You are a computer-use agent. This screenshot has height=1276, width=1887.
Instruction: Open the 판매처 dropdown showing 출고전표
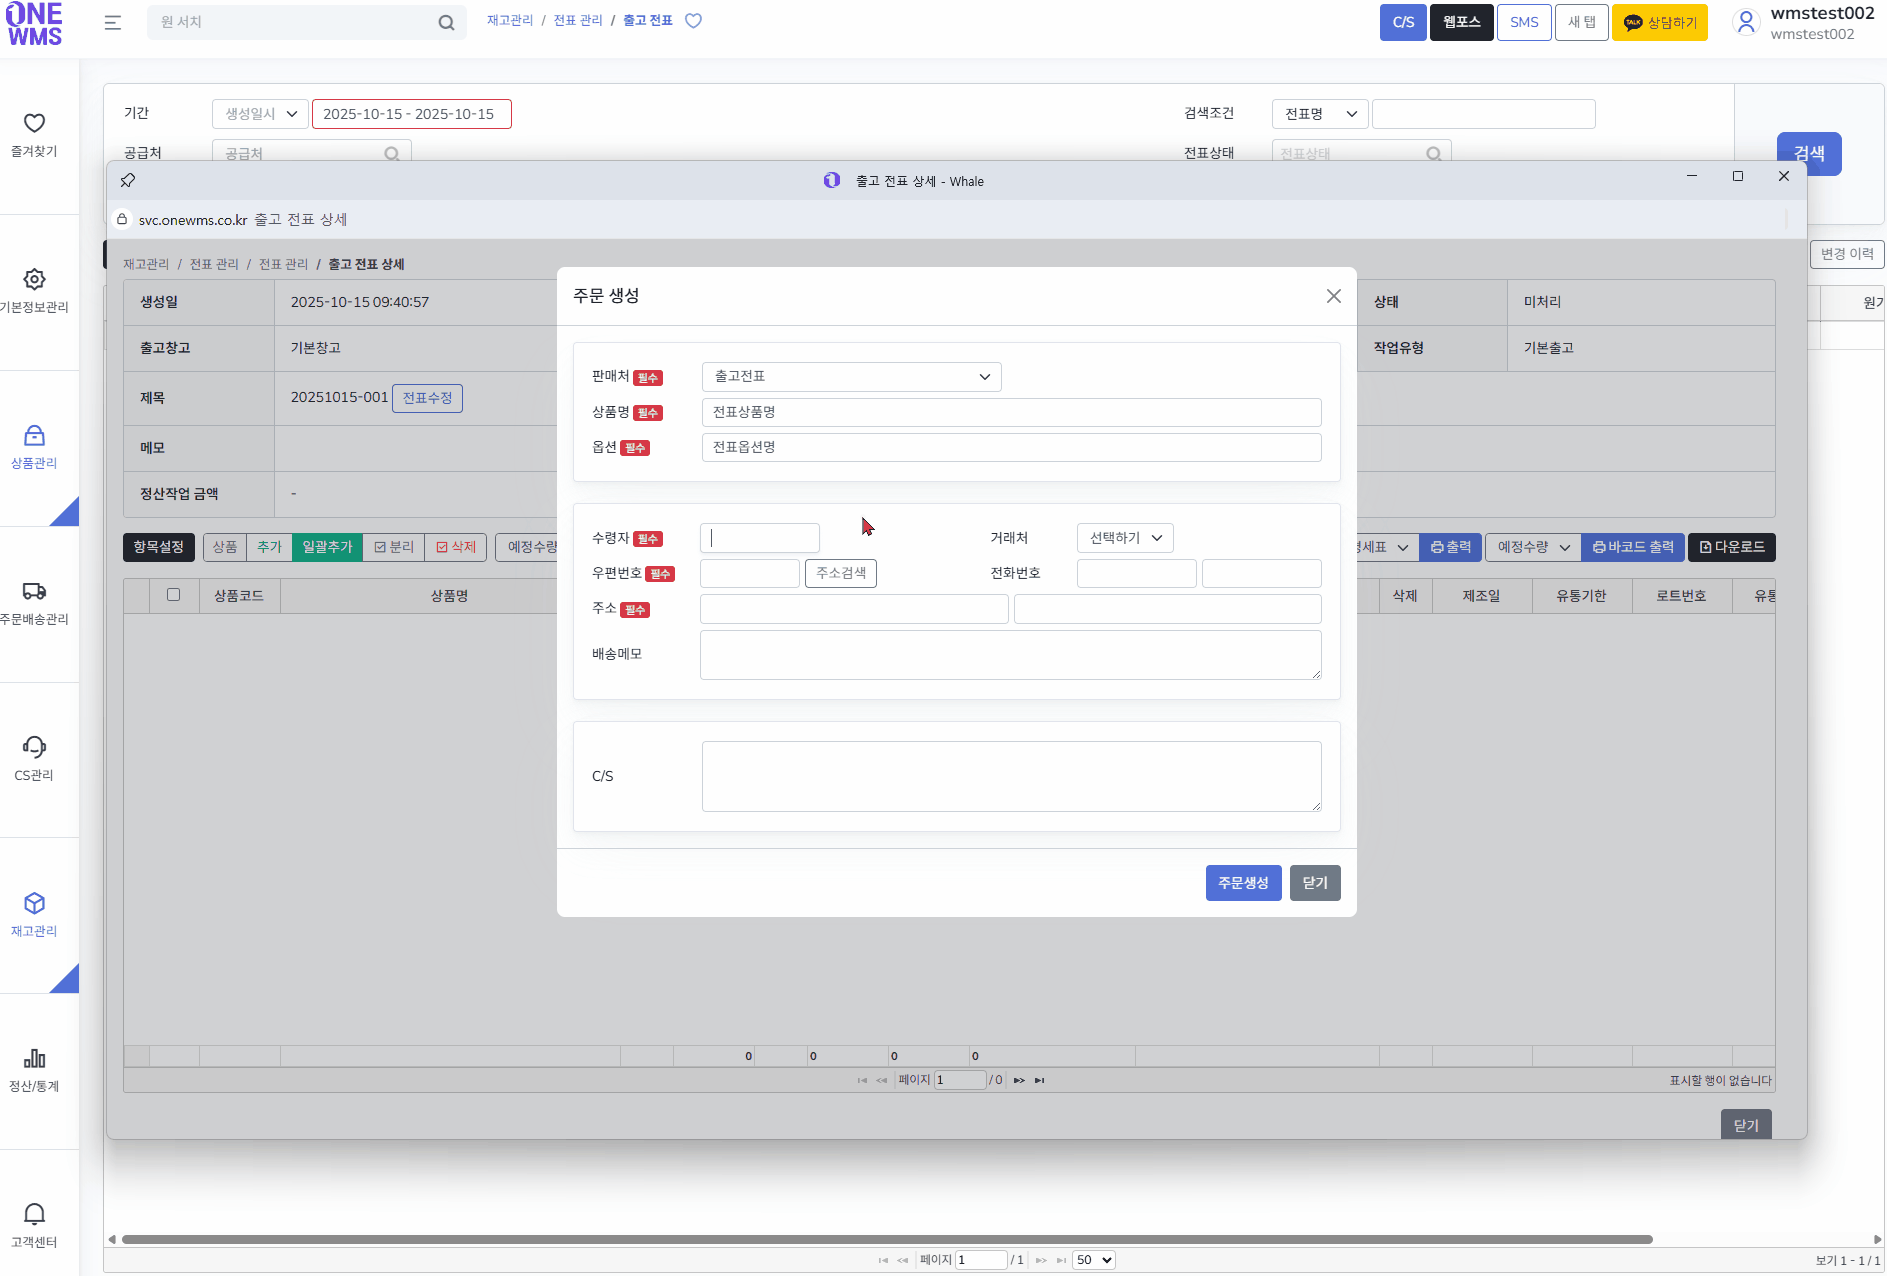click(852, 377)
